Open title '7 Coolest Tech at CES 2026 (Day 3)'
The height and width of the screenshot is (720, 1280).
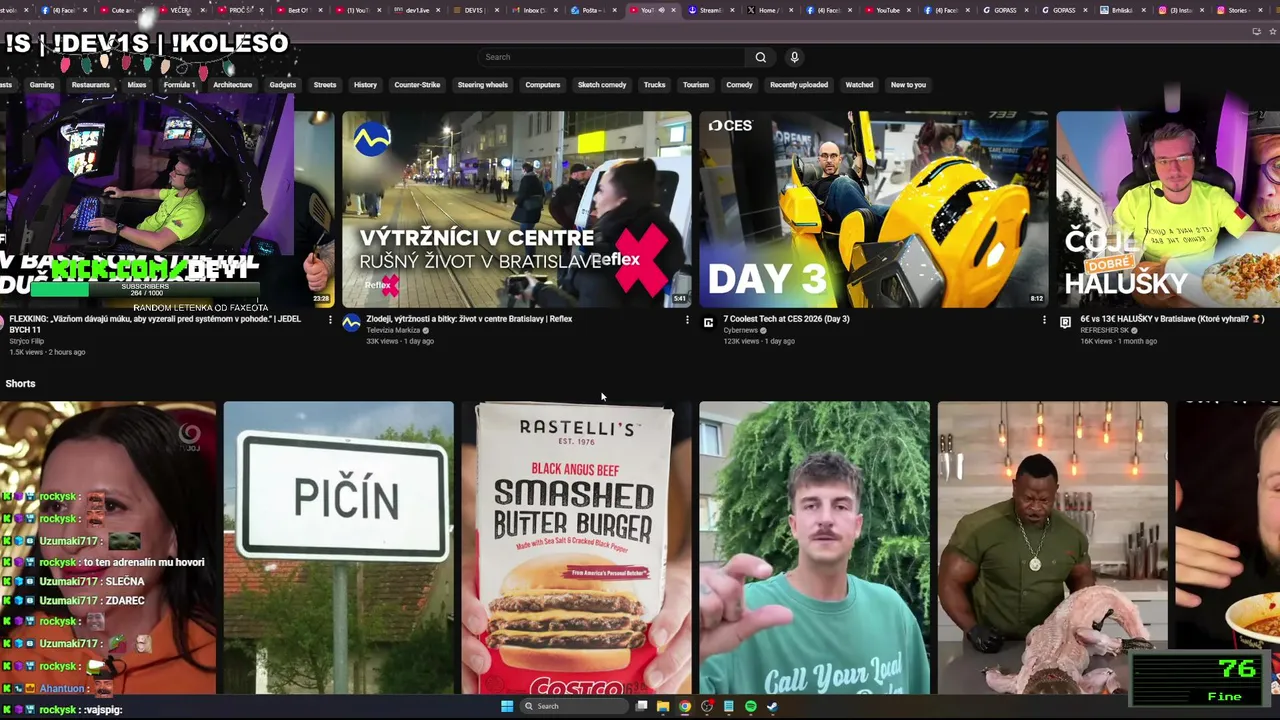(786, 319)
